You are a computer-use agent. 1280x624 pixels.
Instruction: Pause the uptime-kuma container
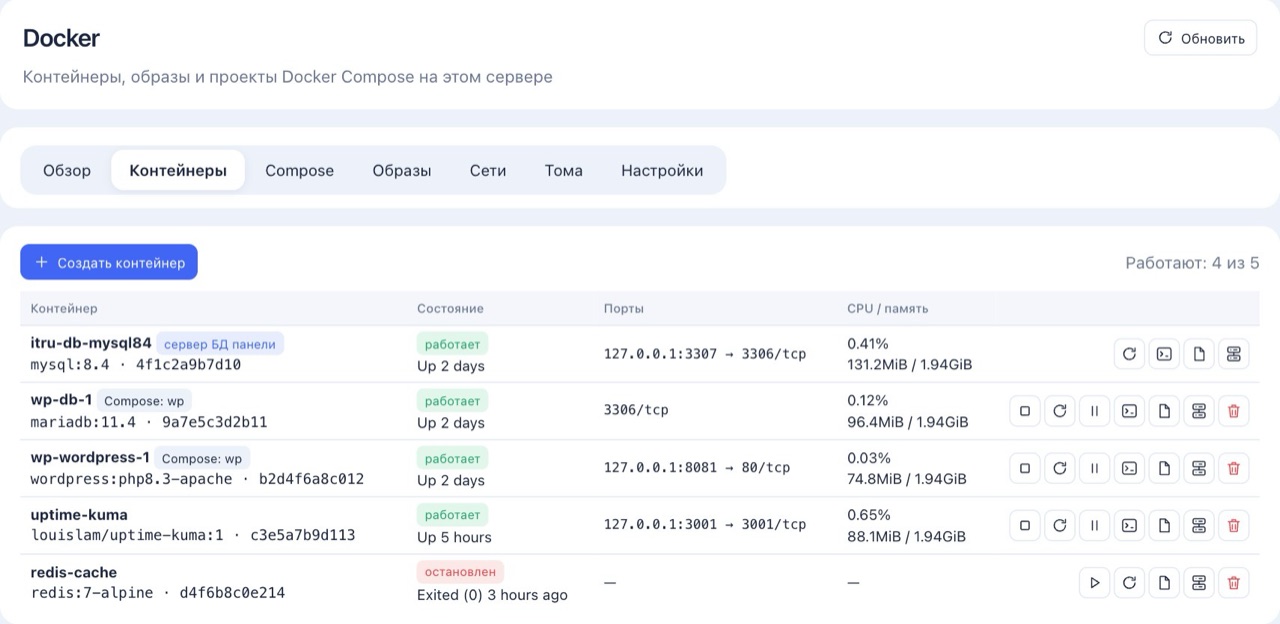click(1095, 525)
